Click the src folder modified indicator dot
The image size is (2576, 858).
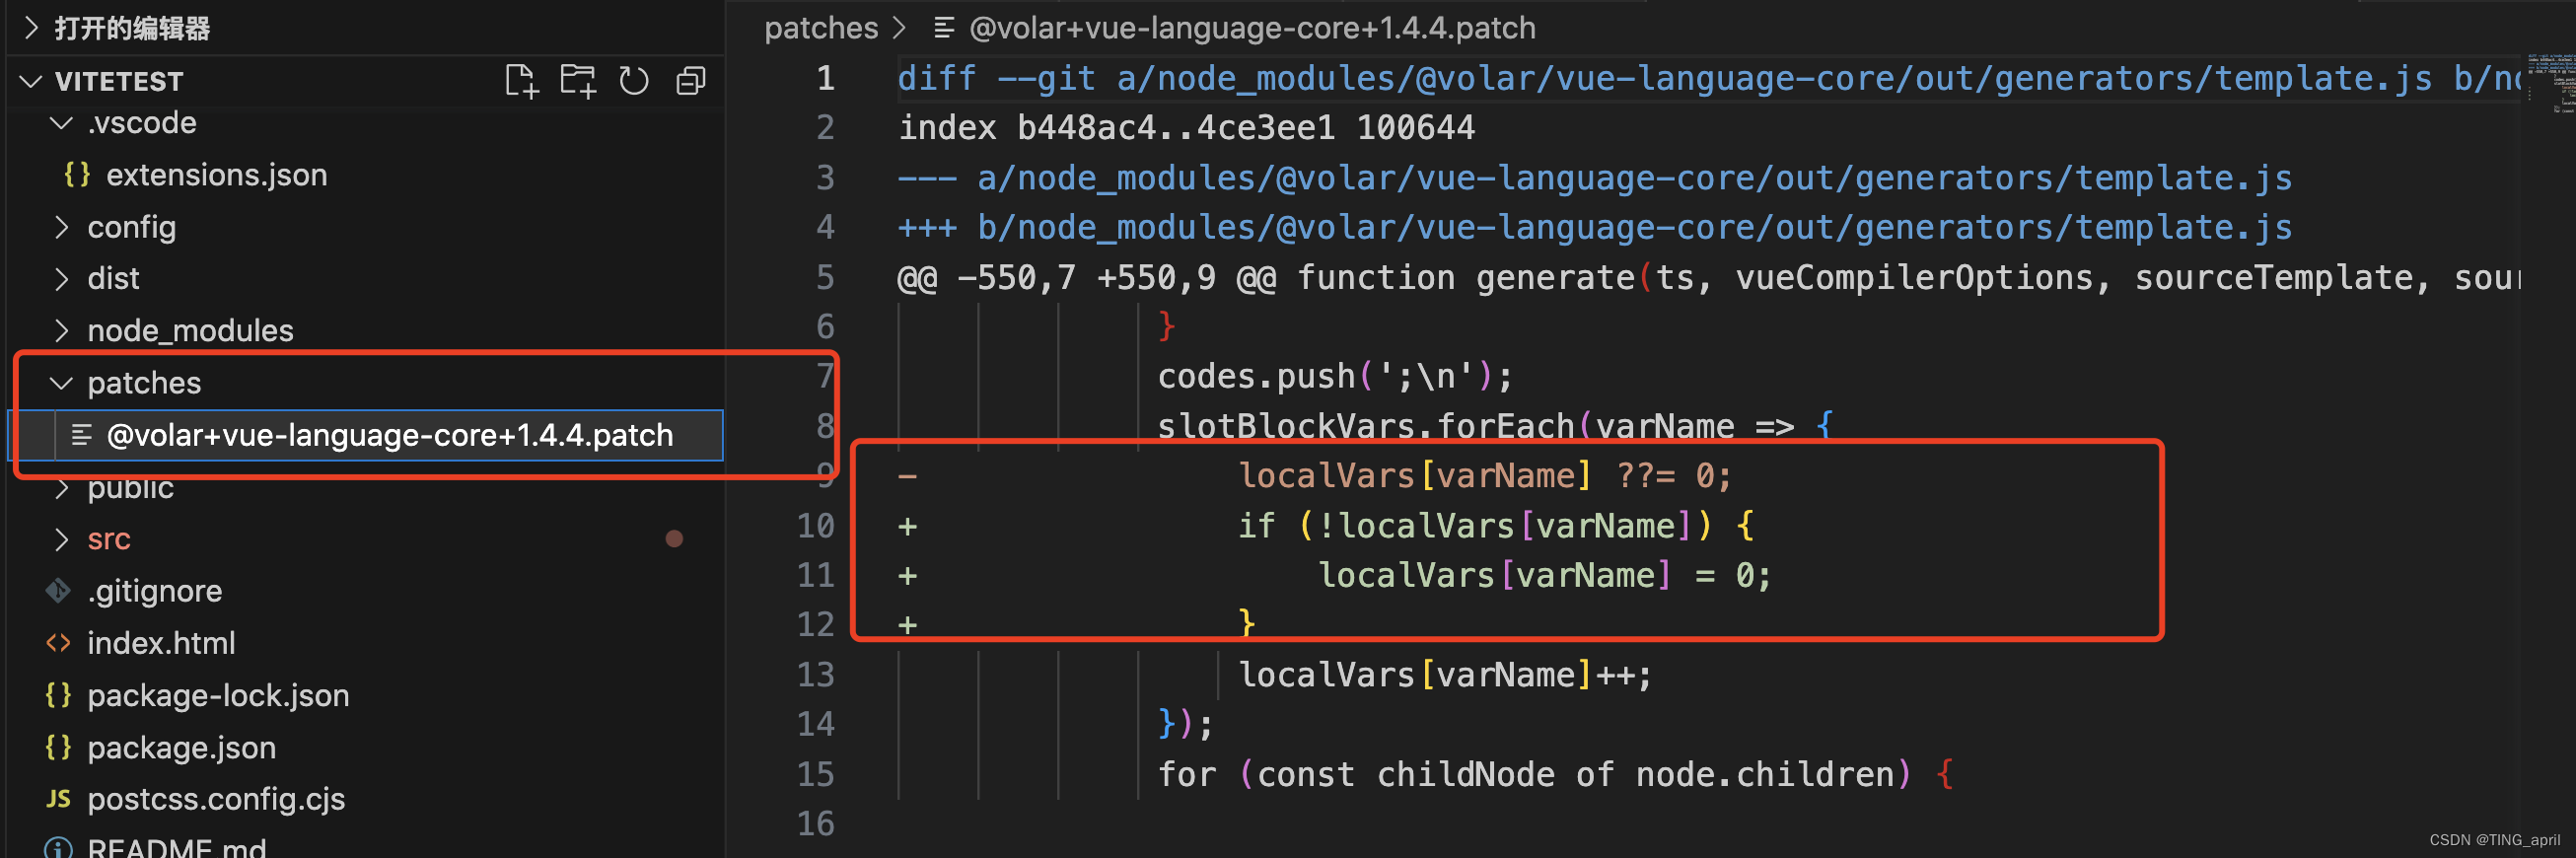tap(674, 539)
